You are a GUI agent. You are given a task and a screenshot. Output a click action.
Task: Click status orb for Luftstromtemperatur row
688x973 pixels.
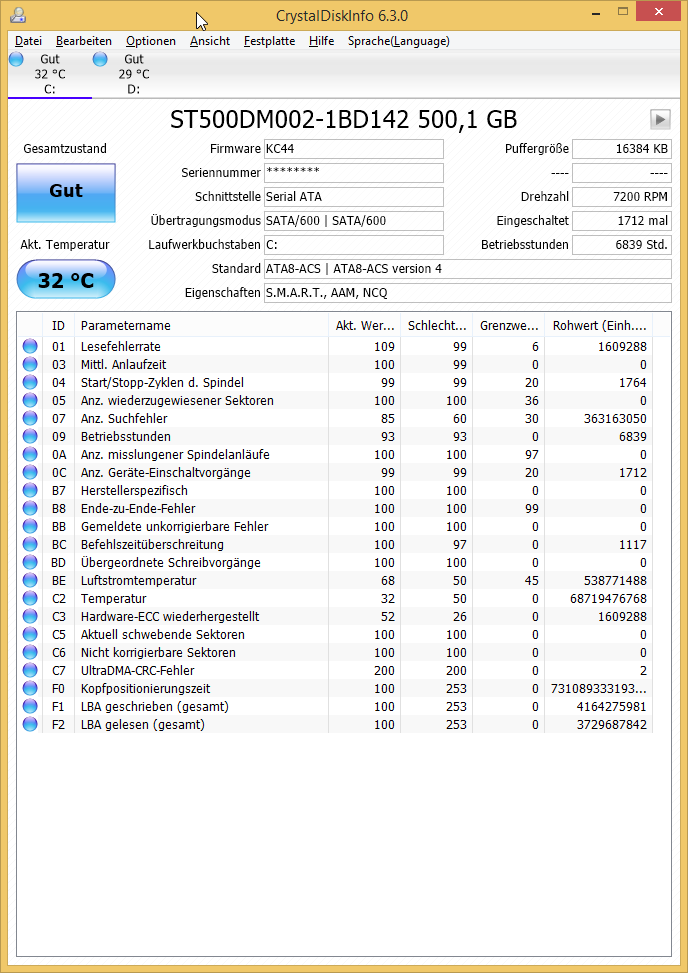coord(30,580)
